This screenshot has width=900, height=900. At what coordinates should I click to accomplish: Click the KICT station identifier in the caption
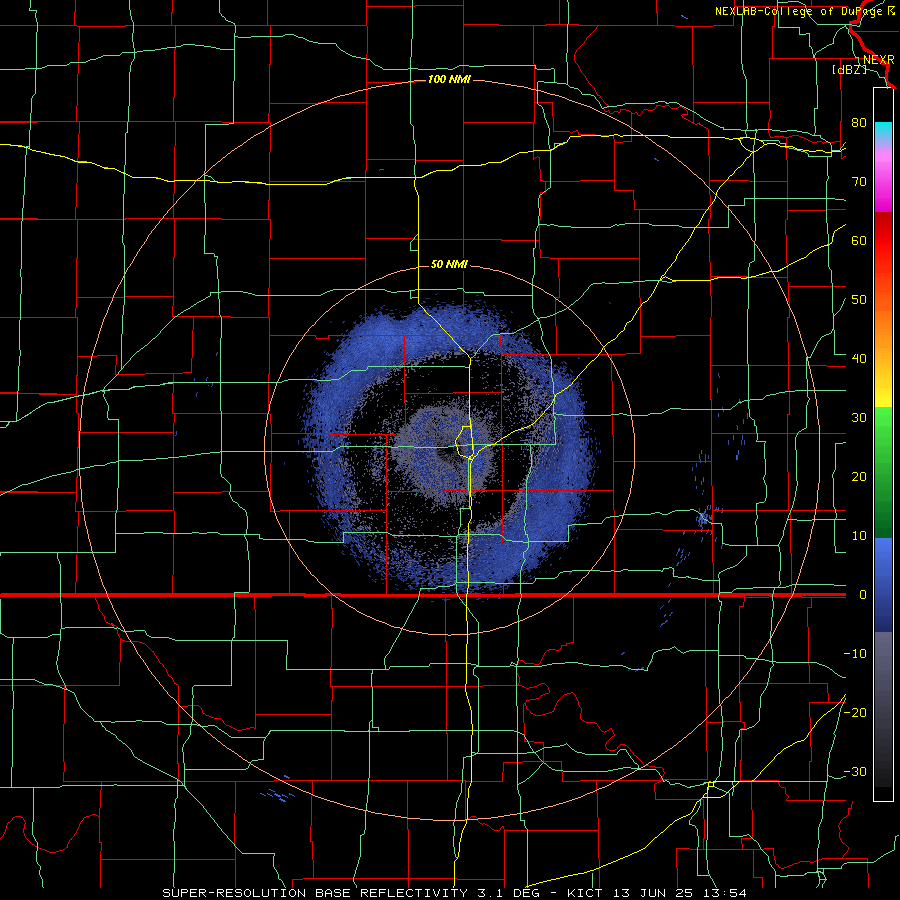[x=585, y=893]
